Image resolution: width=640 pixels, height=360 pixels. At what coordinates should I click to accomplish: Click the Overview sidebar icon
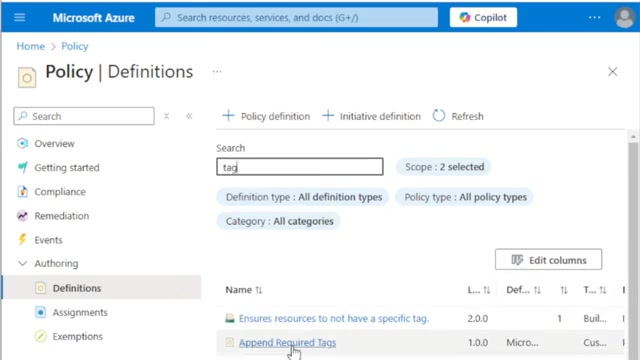point(22,143)
